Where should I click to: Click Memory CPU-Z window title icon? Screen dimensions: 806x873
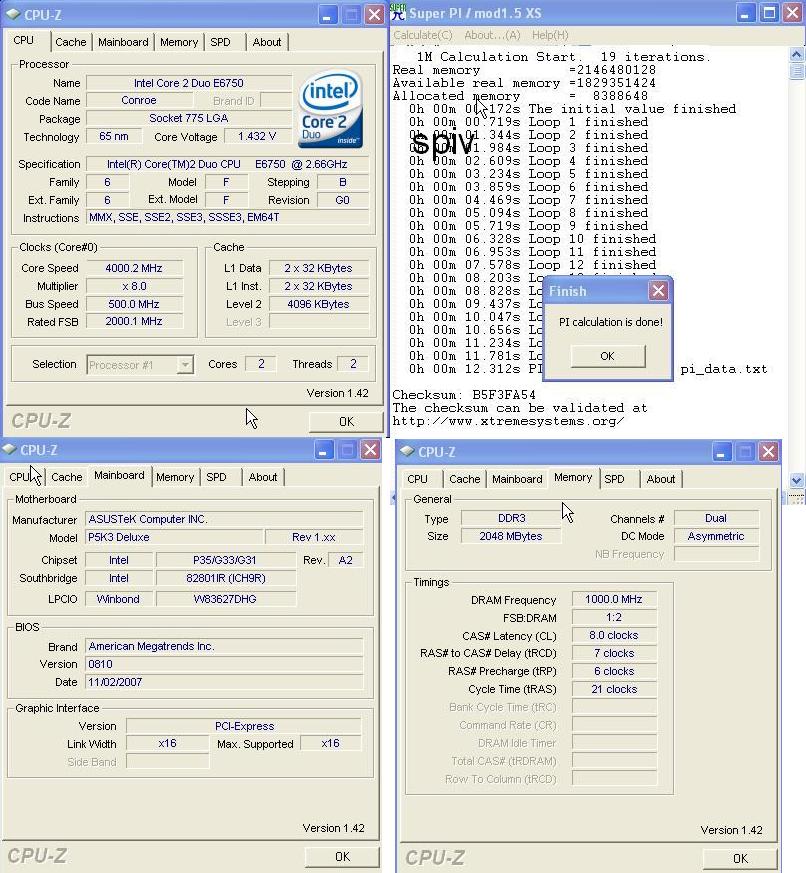[407, 452]
